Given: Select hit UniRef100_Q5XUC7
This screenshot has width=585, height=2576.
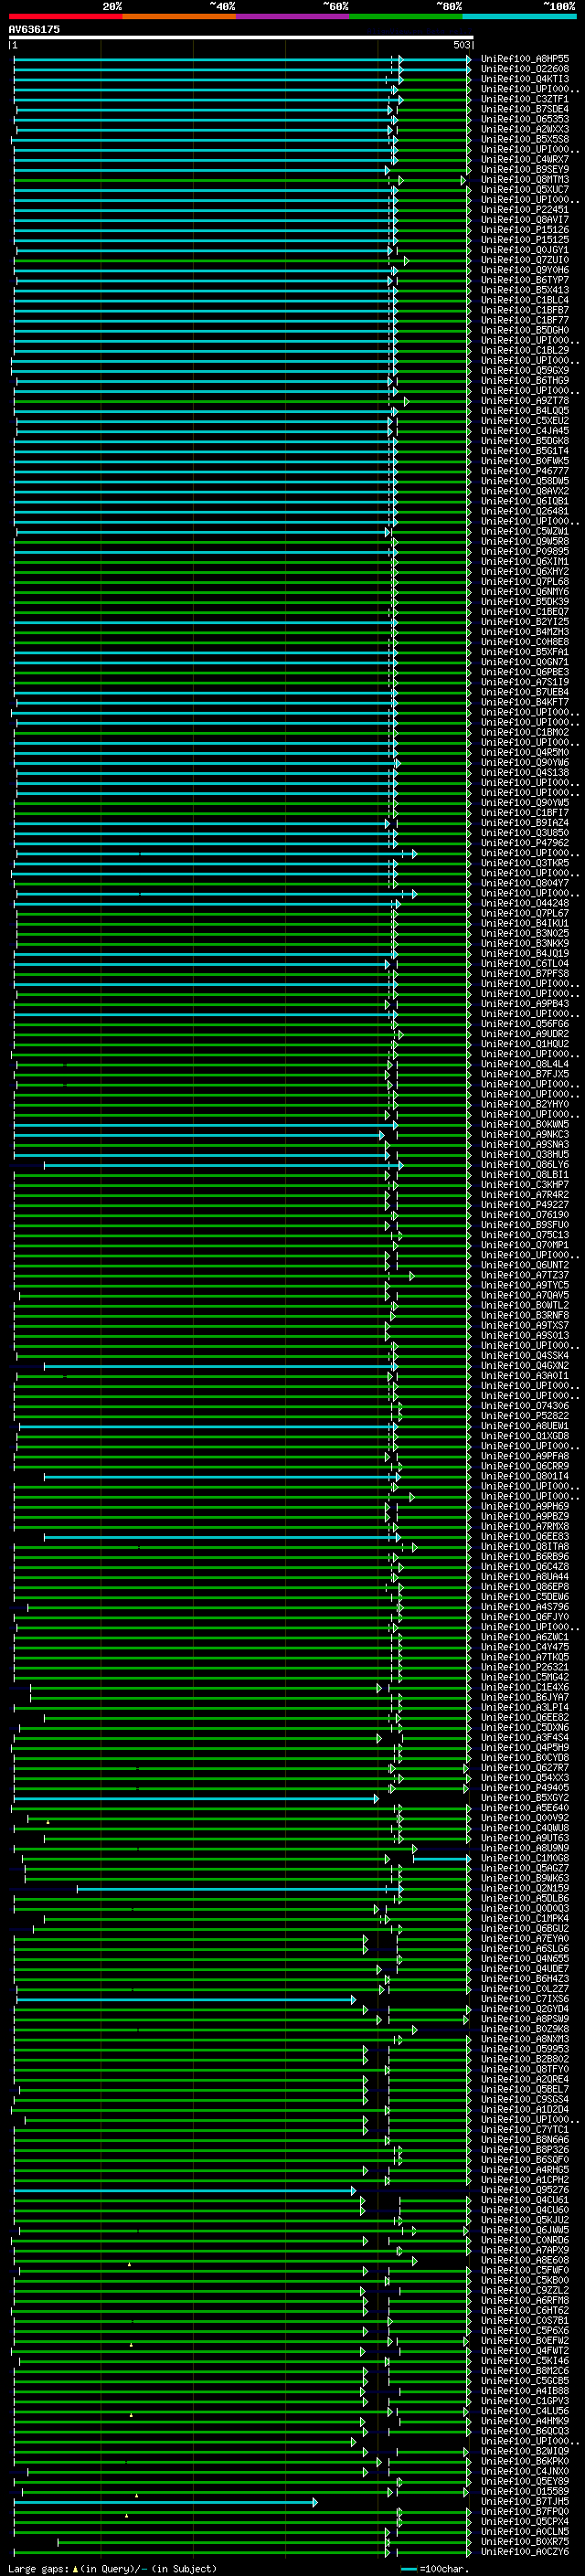Looking at the screenshot, I should [x=525, y=189].
